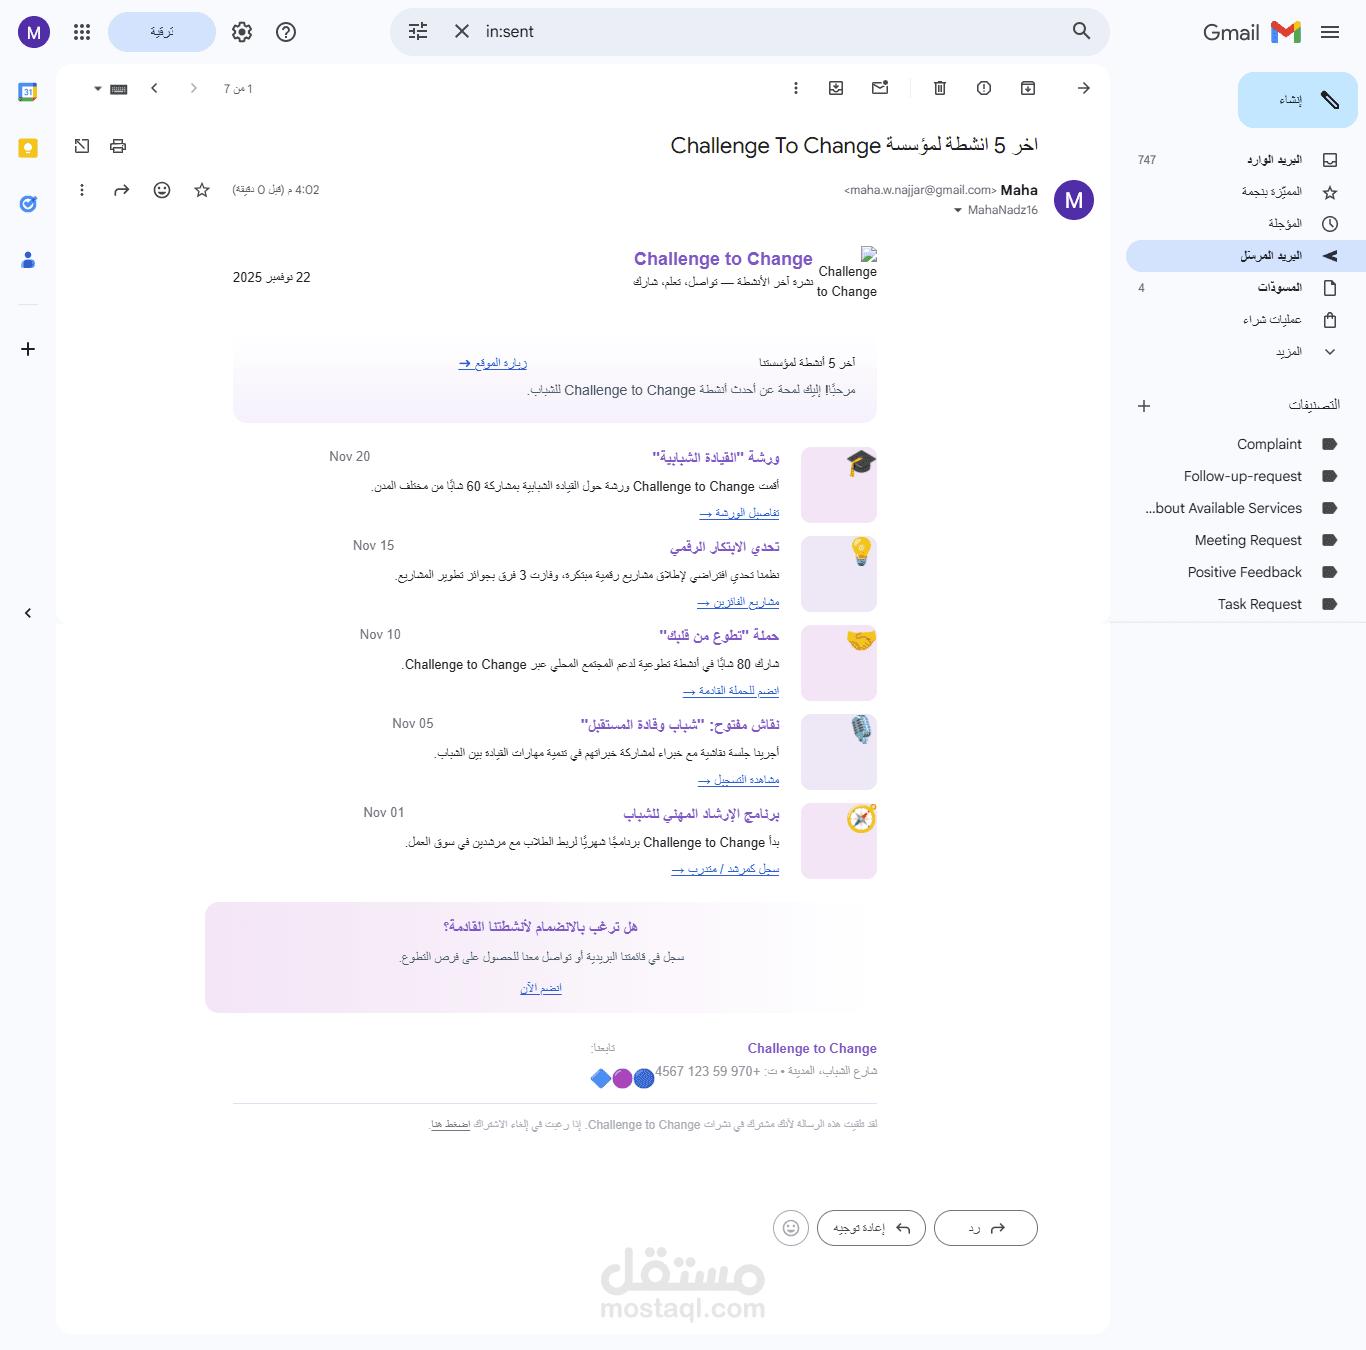Screen dimensions: 1366x1350
Task: Click the graduation cap workshop thumbnail
Action: point(839,485)
